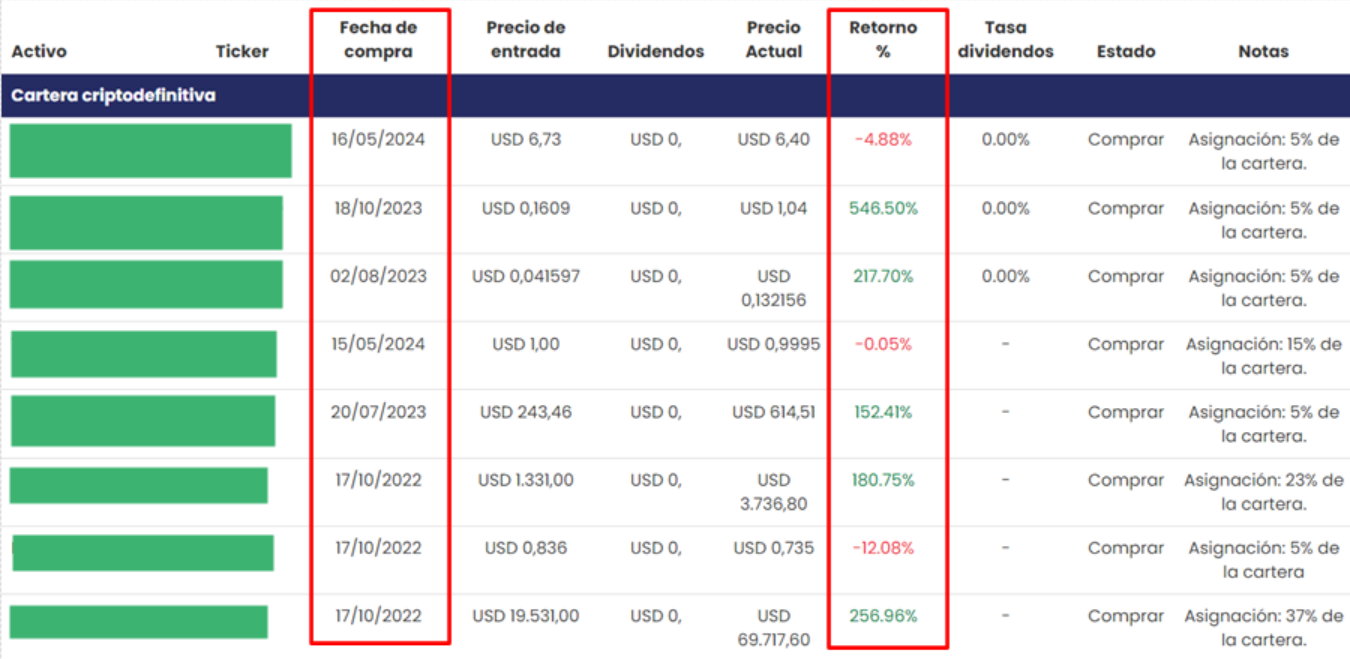Click the Precio Actual column header
The image size is (1350, 659).
coord(774,39)
